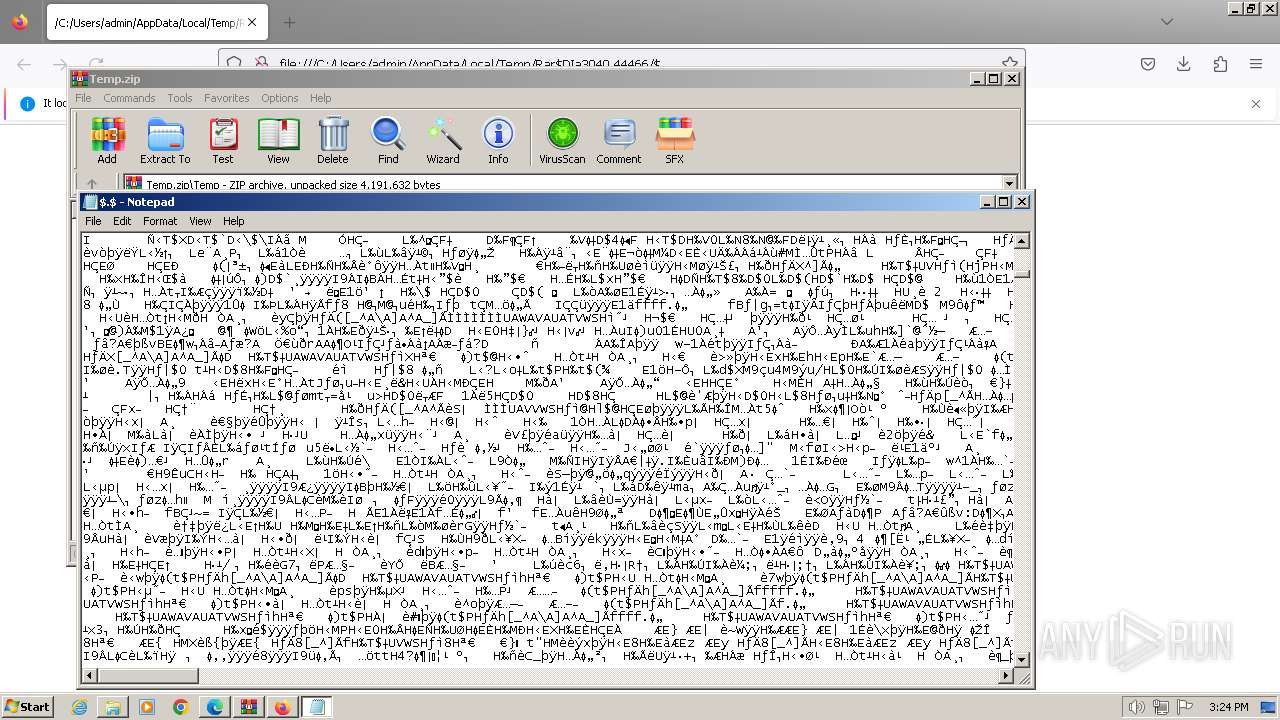The image size is (1280, 720).
Task: Run the Test archive tool
Action: pos(223,140)
